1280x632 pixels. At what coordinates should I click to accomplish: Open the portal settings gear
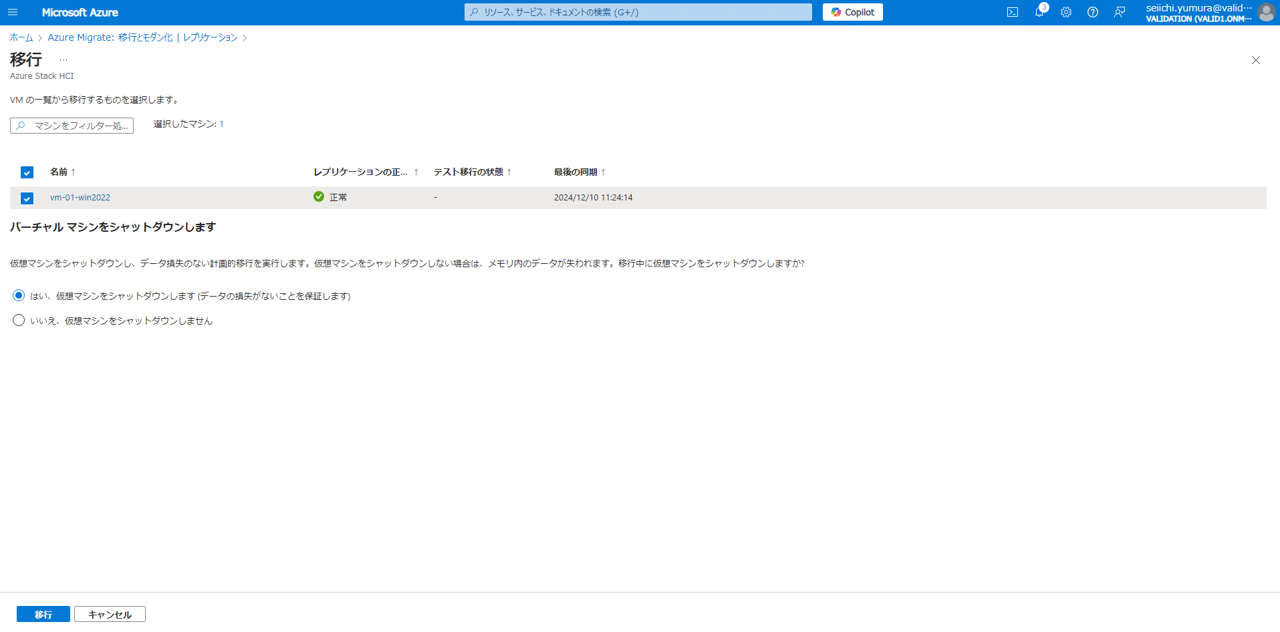coord(1066,12)
